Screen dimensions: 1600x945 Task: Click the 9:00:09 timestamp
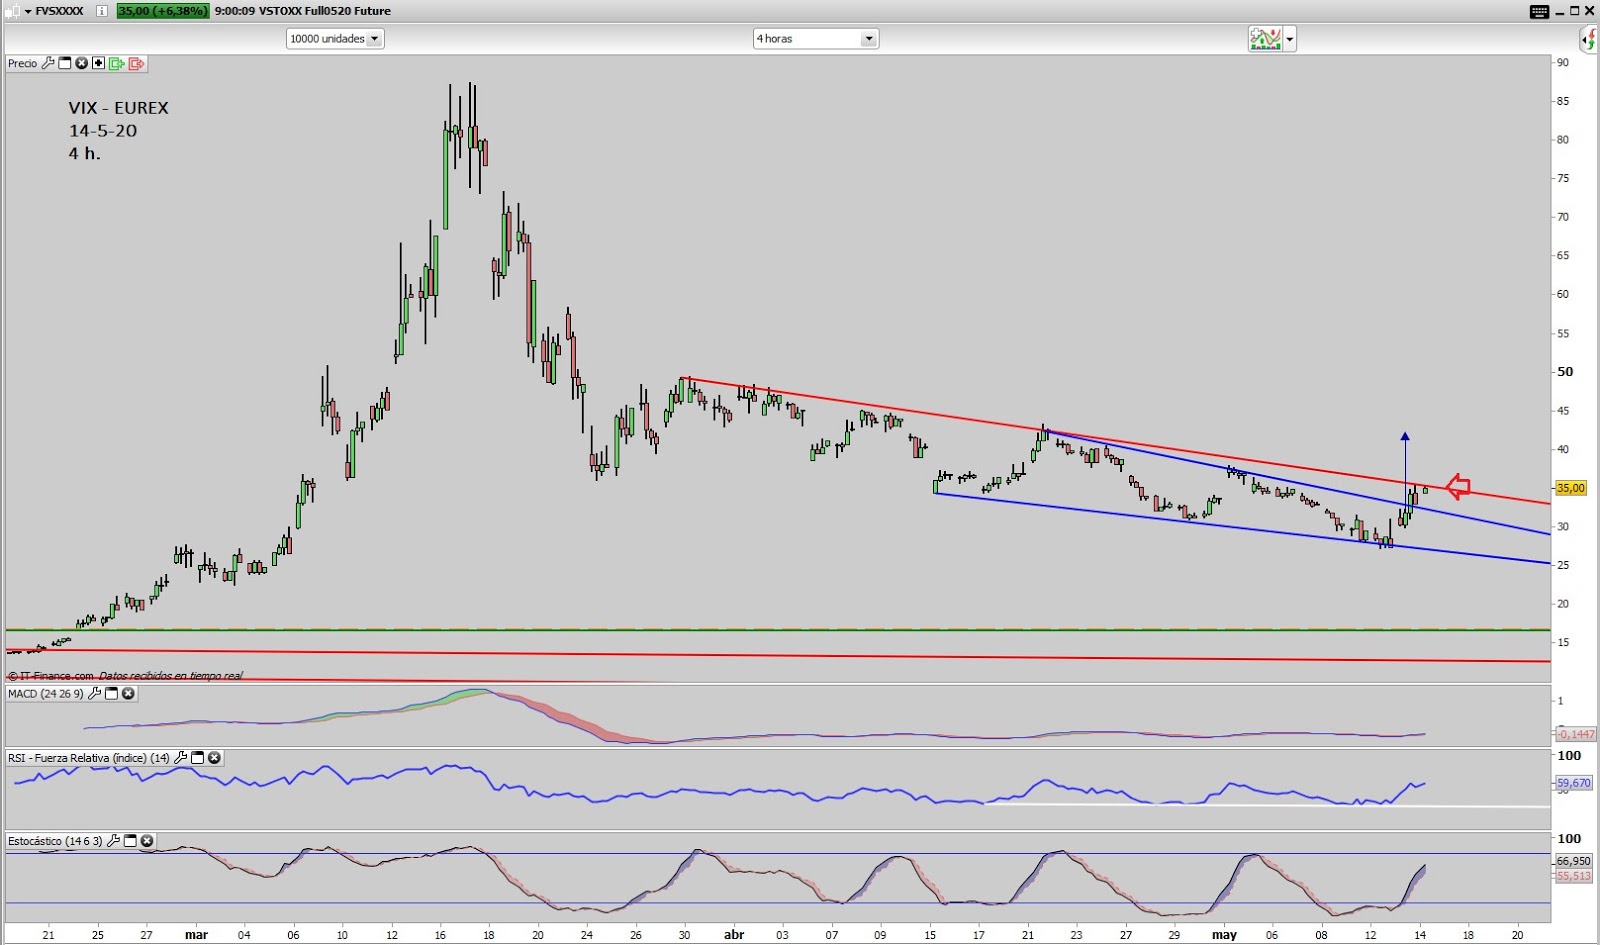click(235, 11)
